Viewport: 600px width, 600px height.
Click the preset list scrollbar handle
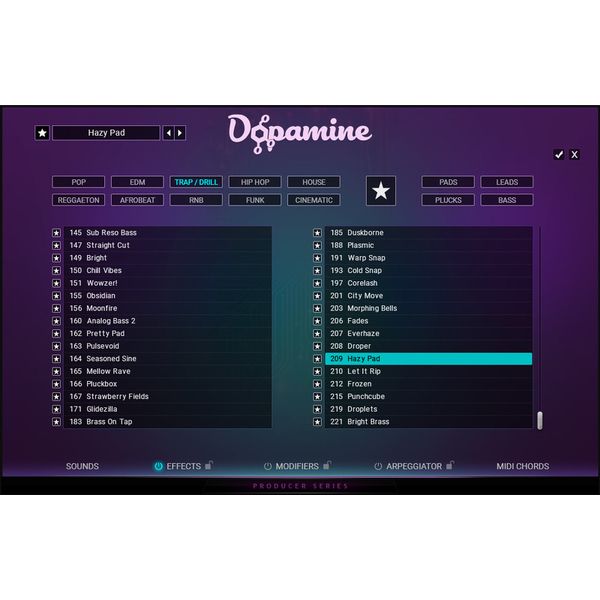[x=540, y=421]
